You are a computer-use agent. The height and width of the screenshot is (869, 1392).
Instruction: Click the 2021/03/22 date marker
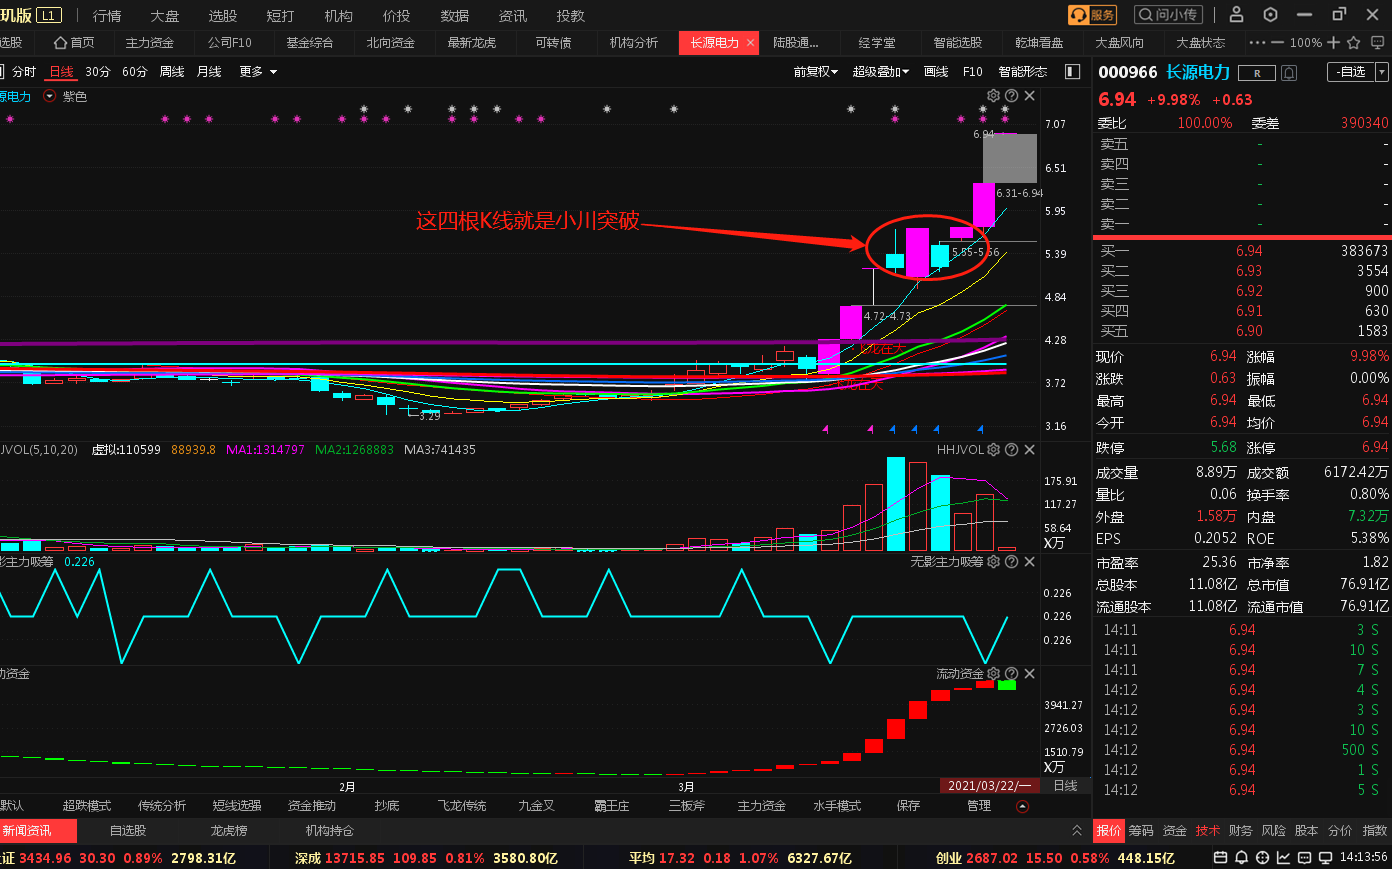click(x=989, y=786)
